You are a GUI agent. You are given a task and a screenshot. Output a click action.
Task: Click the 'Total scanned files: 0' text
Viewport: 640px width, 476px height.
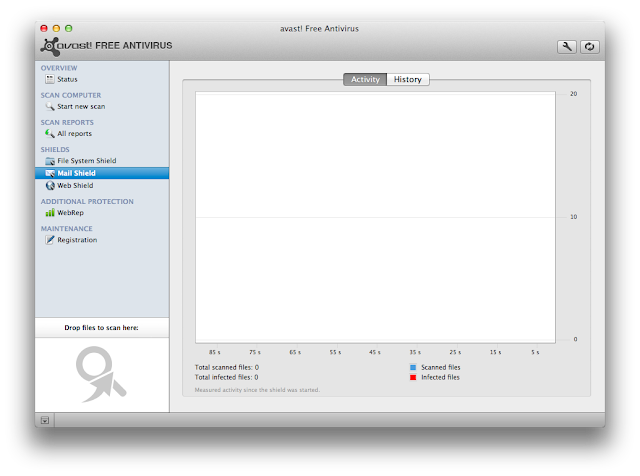pyautogui.click(x=227, y=367)
